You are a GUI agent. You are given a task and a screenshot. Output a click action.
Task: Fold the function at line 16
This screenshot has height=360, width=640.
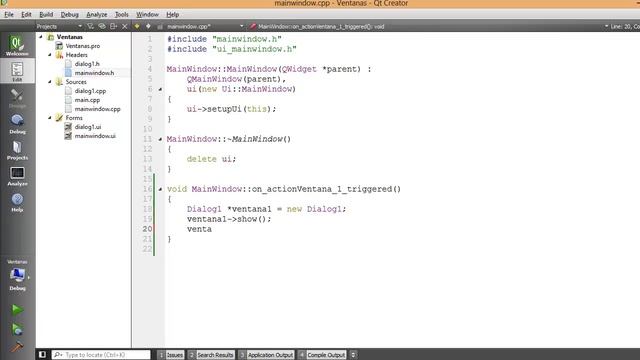coord(160,189)
